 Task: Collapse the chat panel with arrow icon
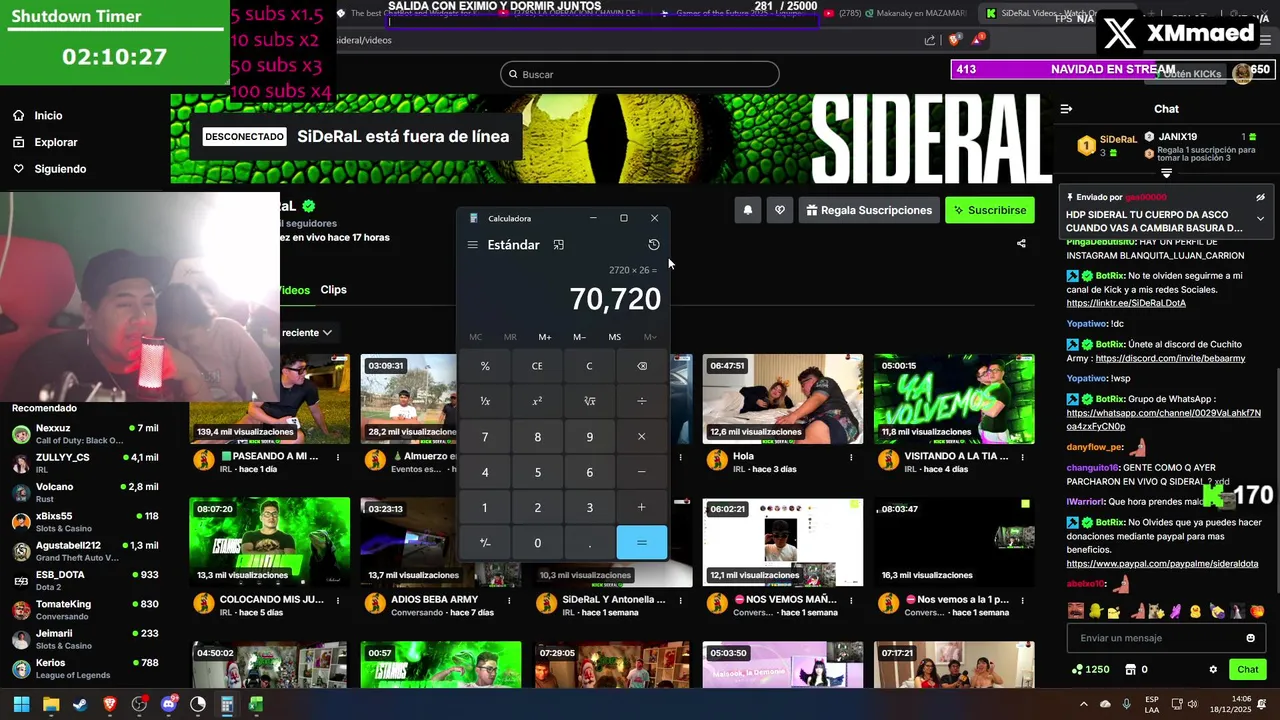pyautogui.click(x=1066, y=109)
